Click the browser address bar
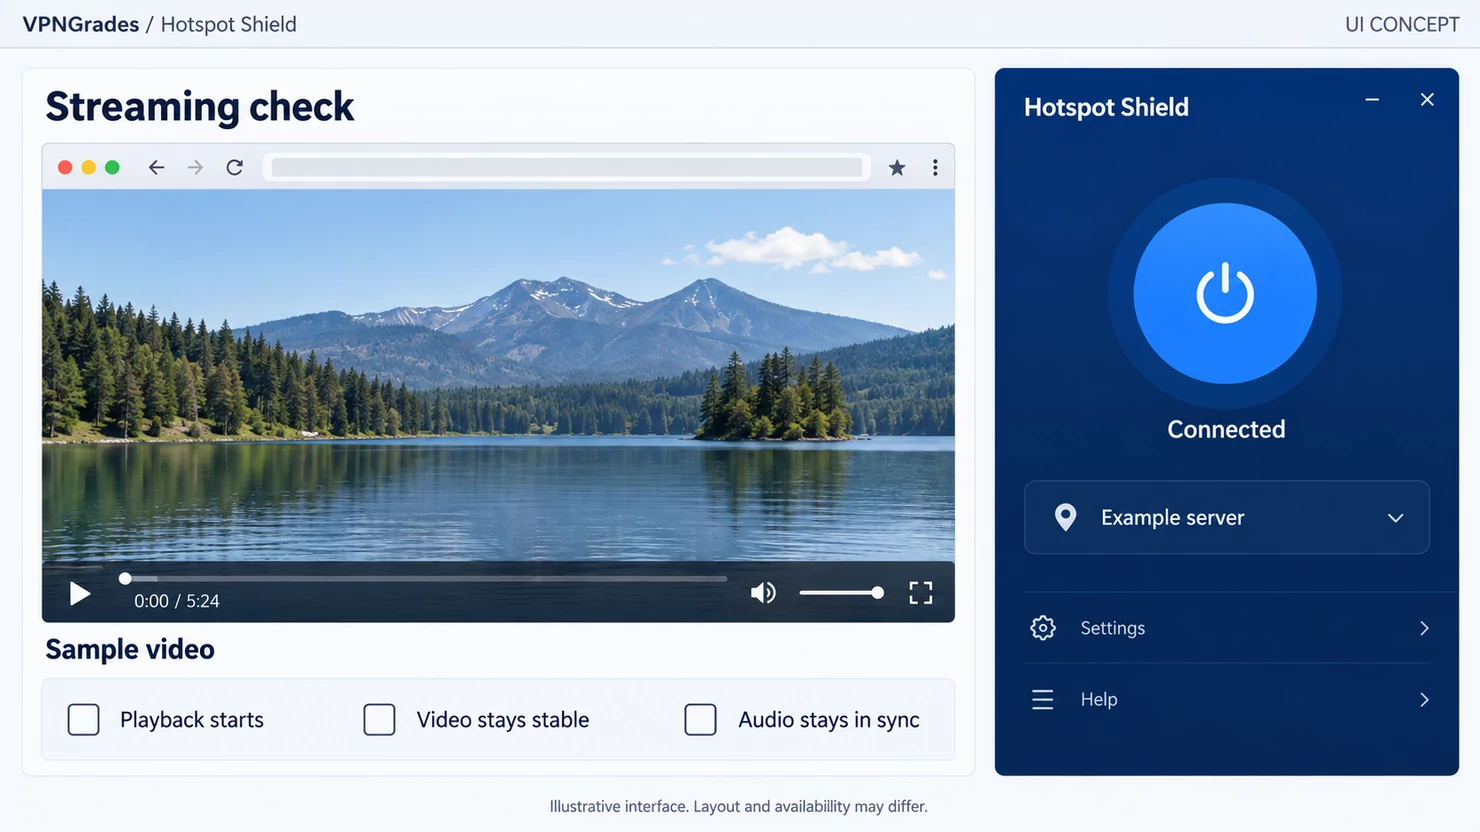 567,167
